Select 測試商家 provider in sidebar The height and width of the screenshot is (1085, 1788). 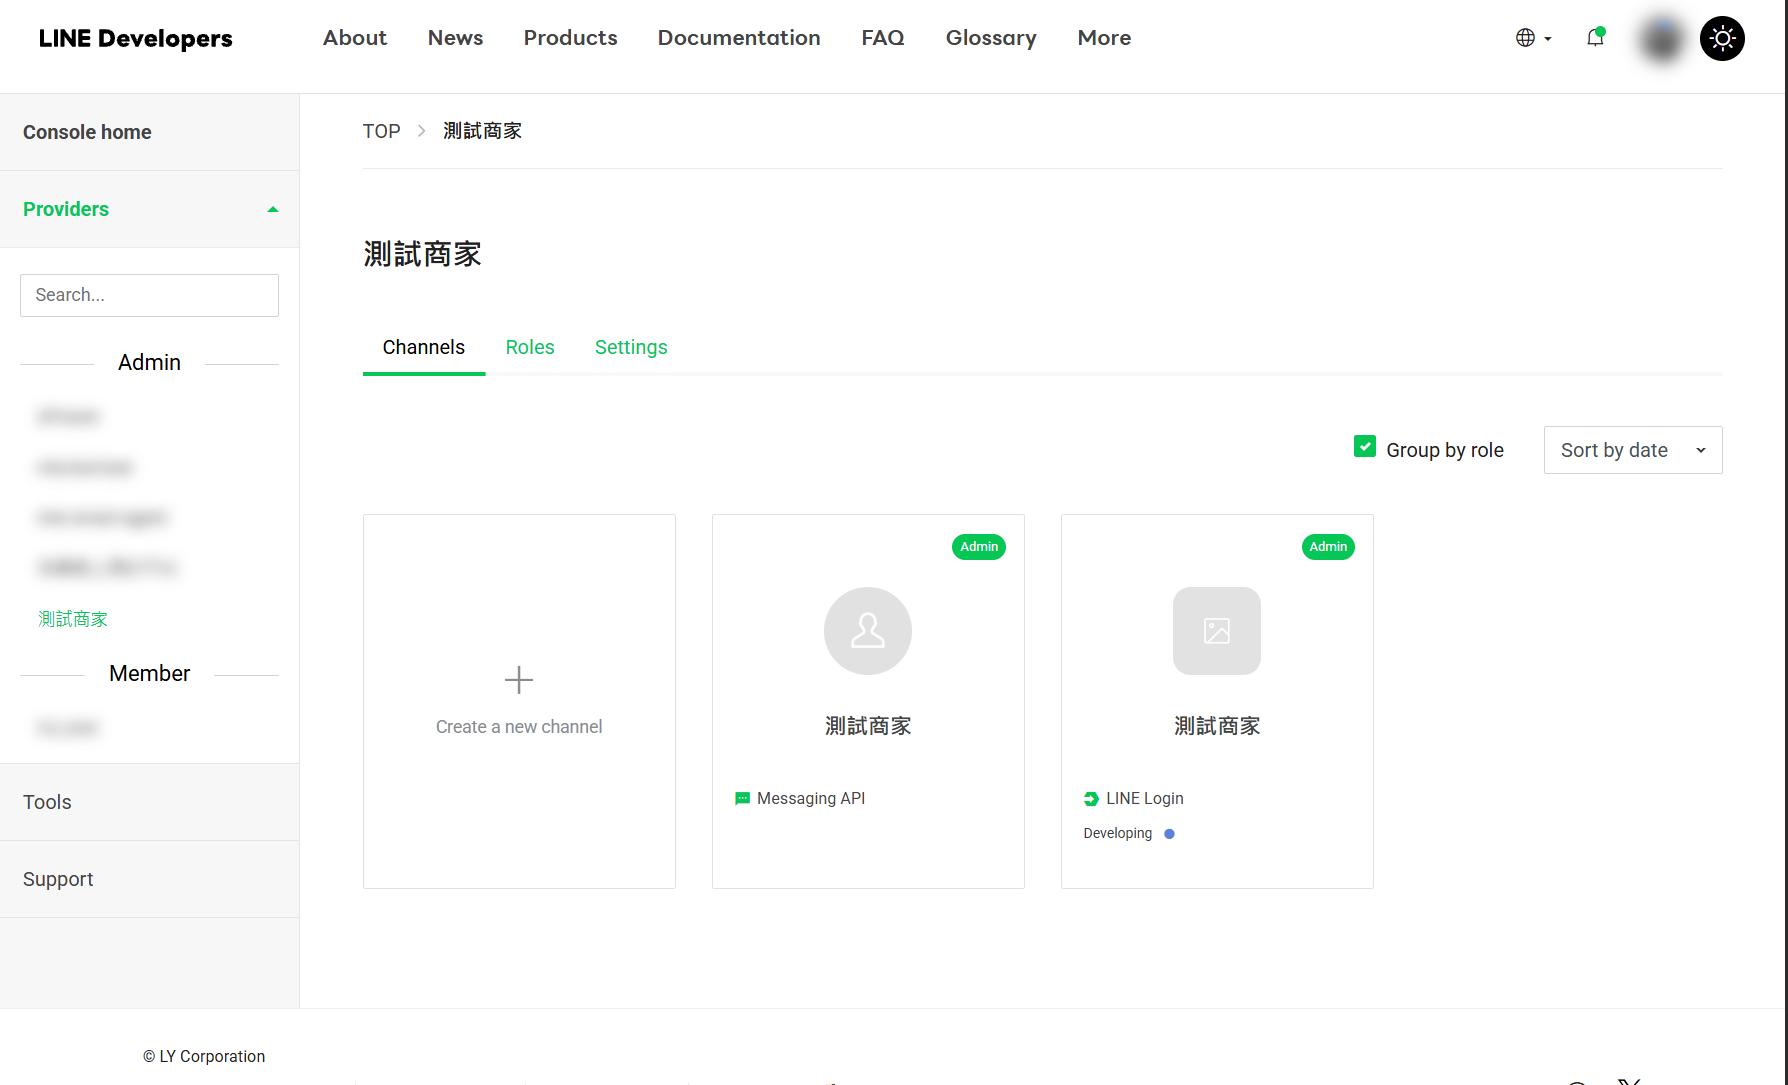73,619
